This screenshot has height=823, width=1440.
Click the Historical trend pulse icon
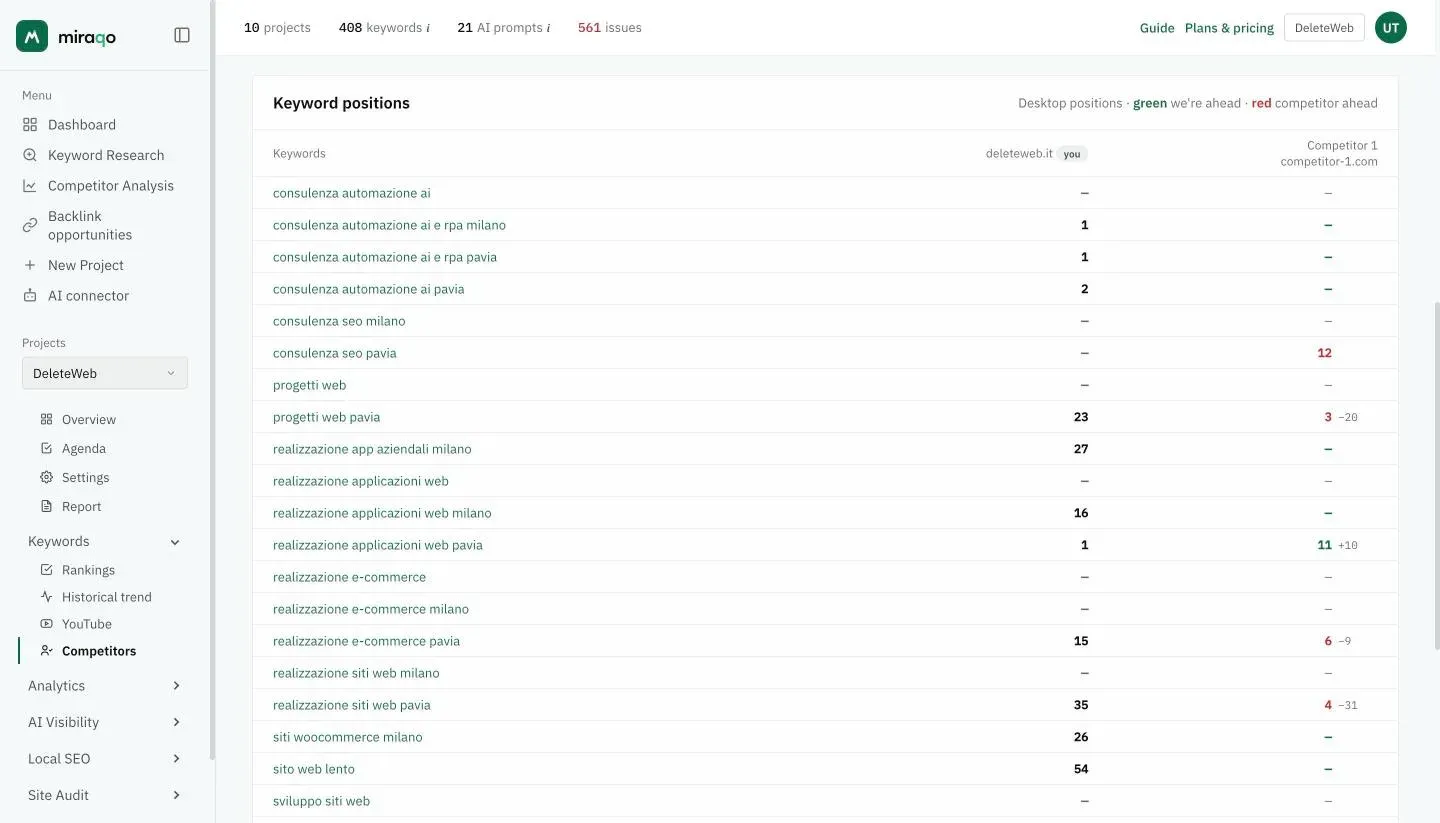(46, 597)
